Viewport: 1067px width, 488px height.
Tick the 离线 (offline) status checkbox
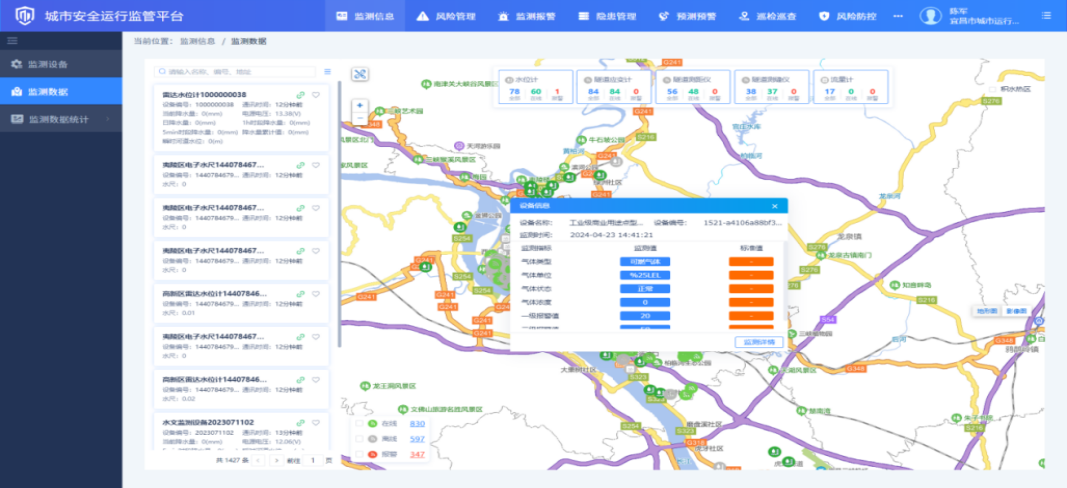[360, 439]
